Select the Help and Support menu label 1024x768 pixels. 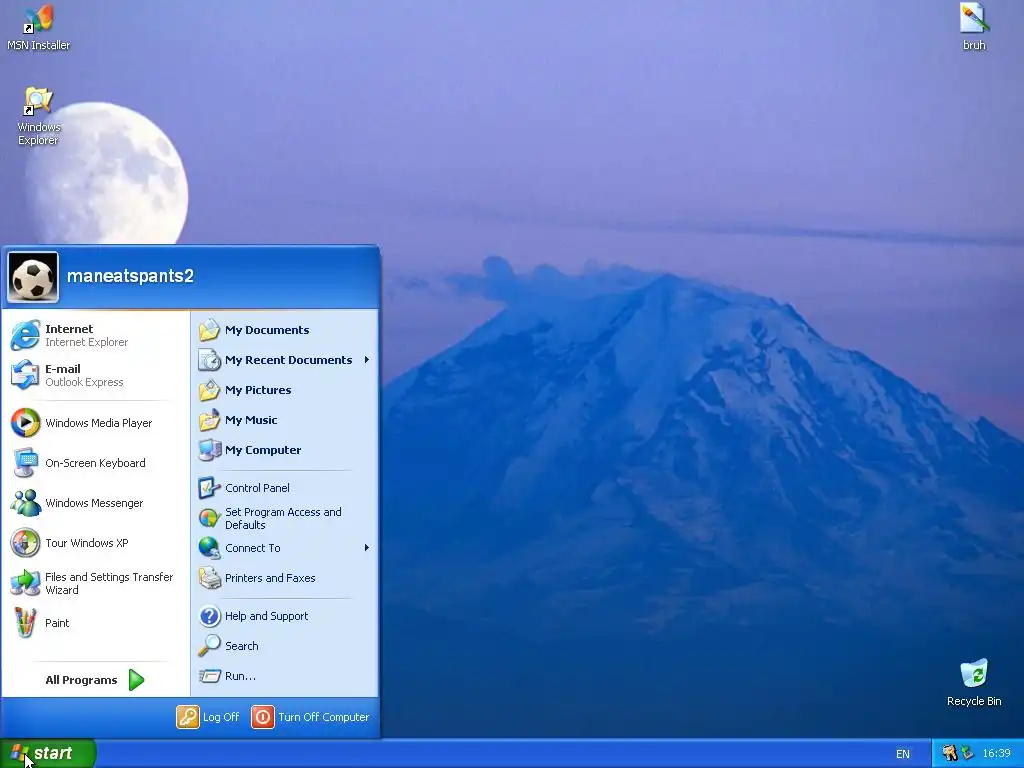(x=266, y=616)
